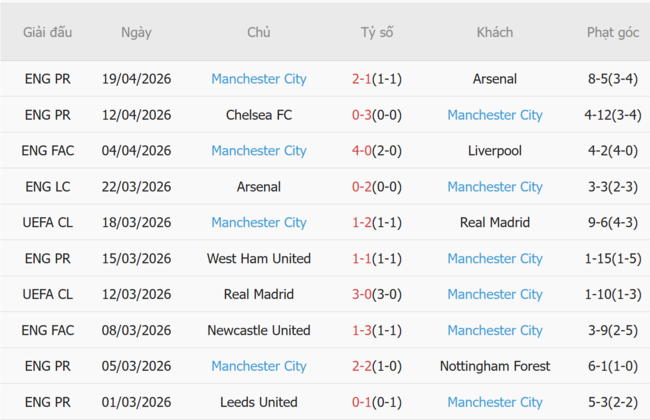This screenshot has height=420, width=650.
Task: Open Manchester City link in 19/04/2026 row
Action: pyautogui.click(x=259, y=79)
